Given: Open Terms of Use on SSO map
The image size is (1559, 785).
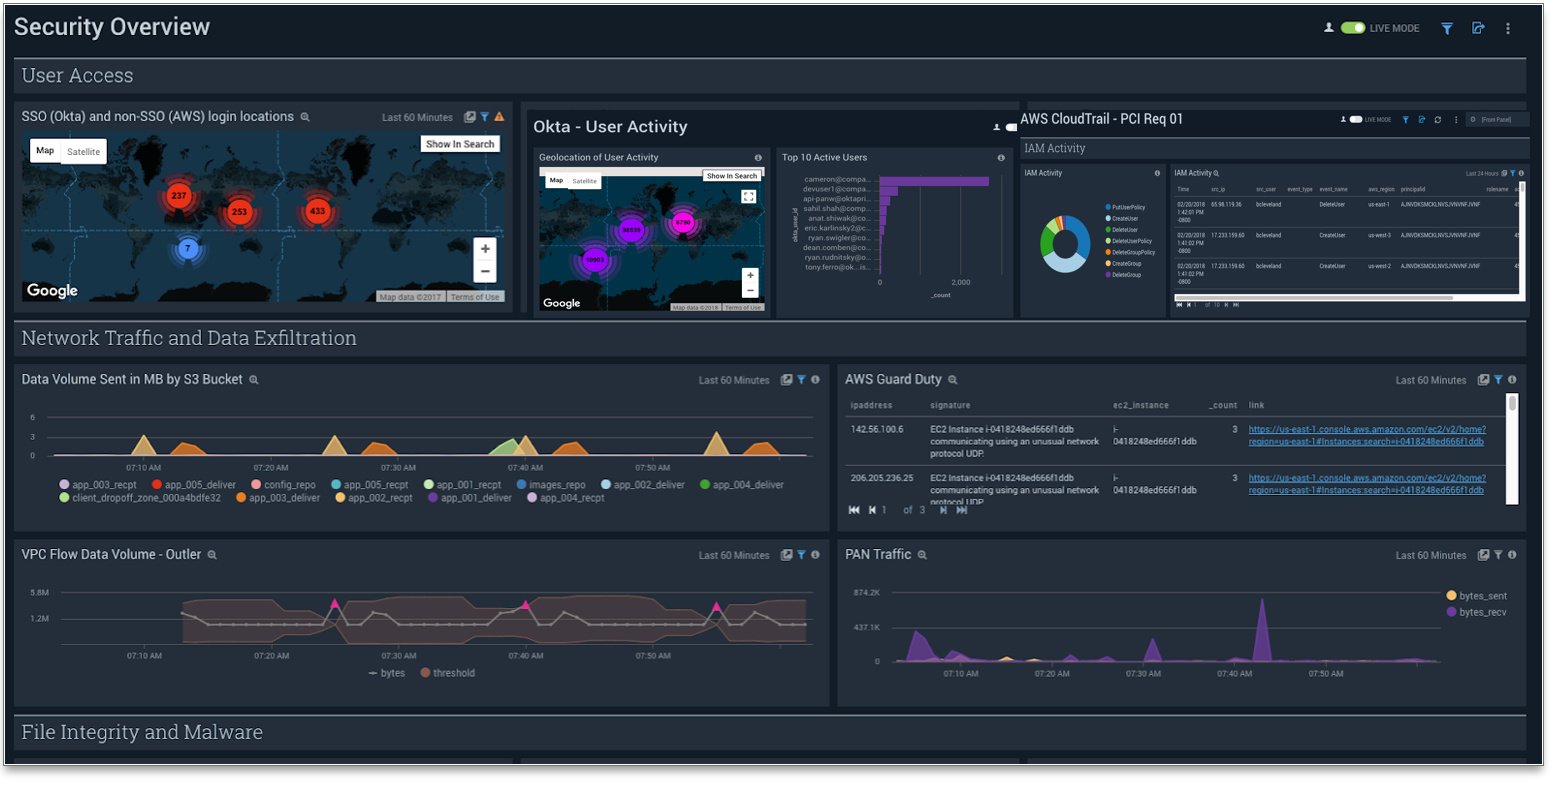Looking at the screenshot, I should [475, 297].
